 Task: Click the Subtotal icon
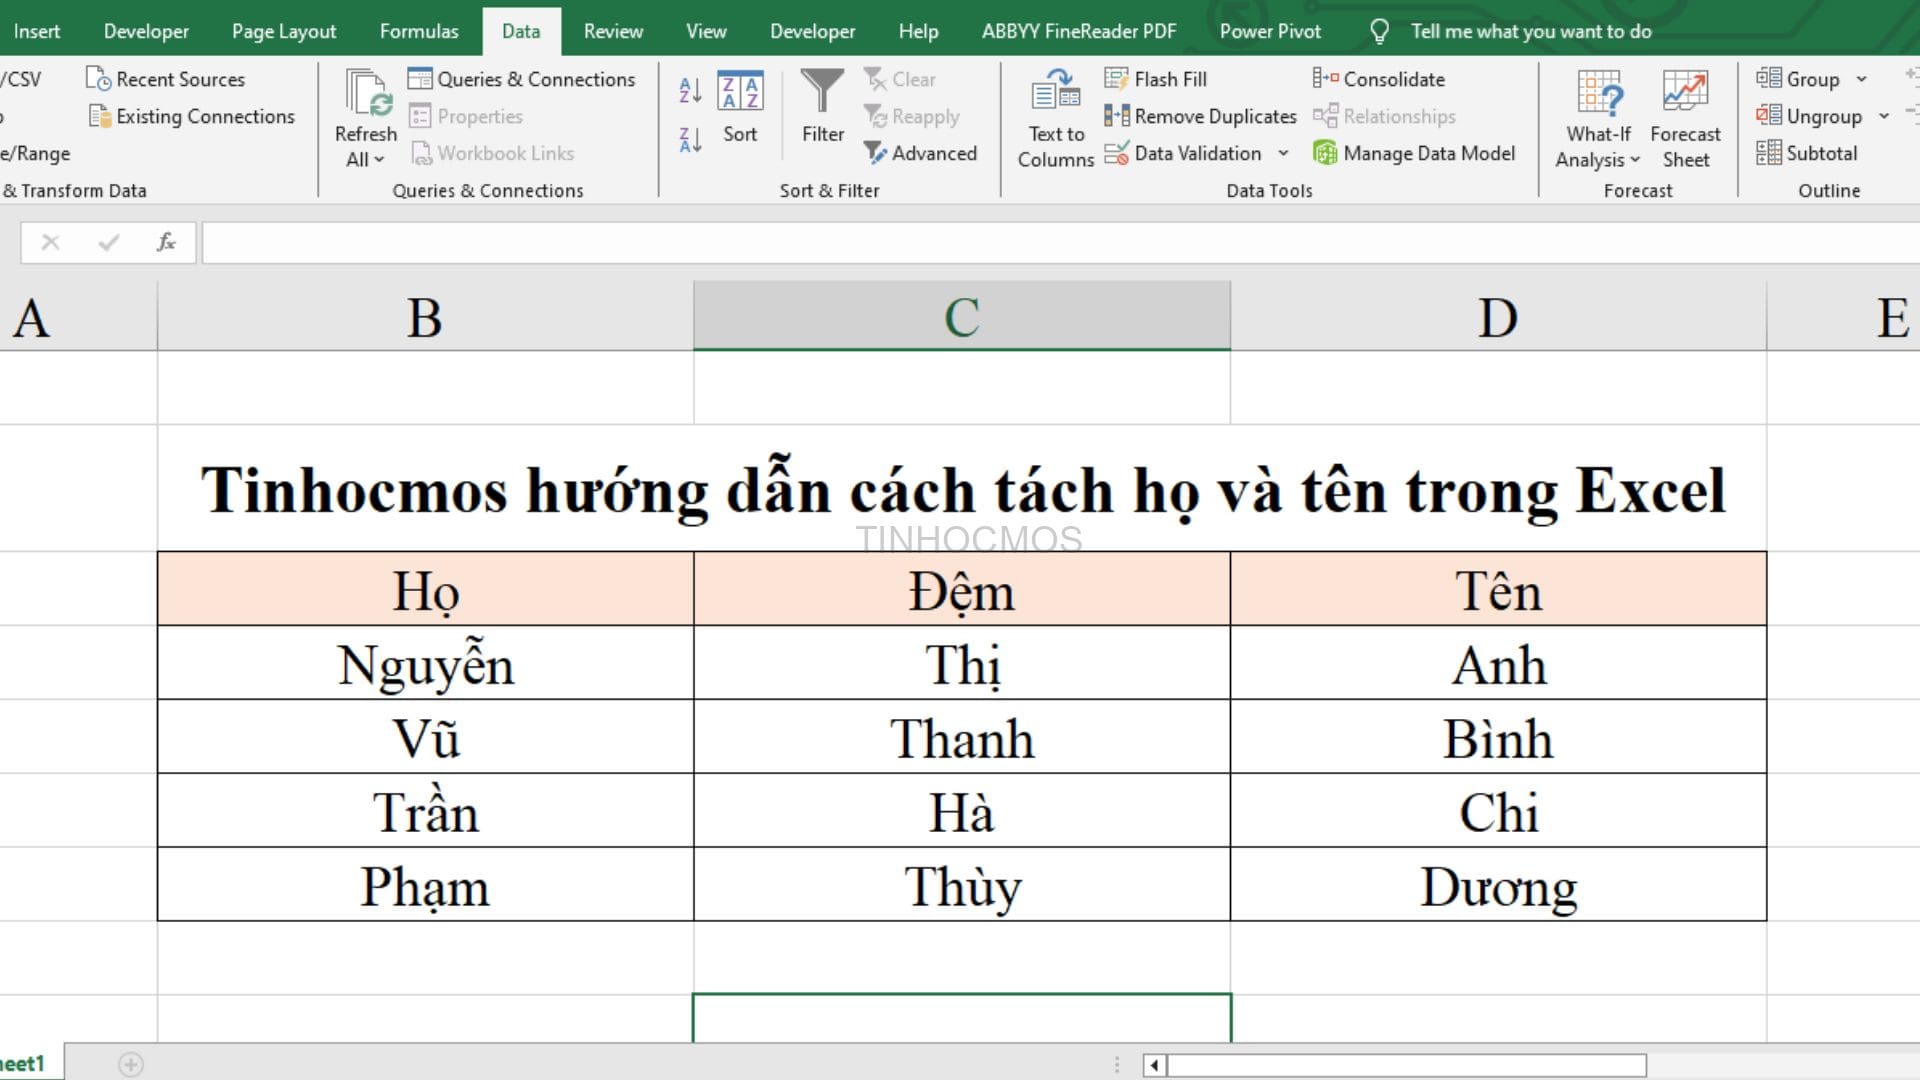click(1768, 153)
